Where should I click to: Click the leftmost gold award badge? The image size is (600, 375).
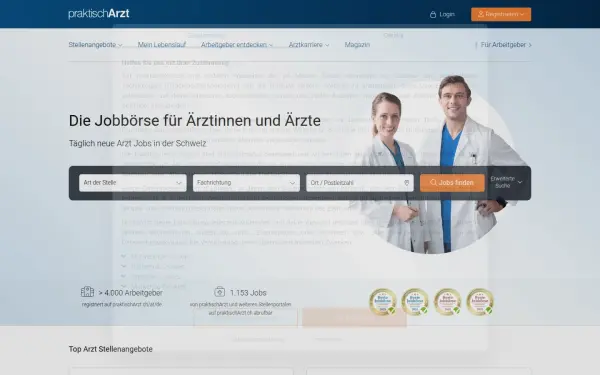(383, 302)
